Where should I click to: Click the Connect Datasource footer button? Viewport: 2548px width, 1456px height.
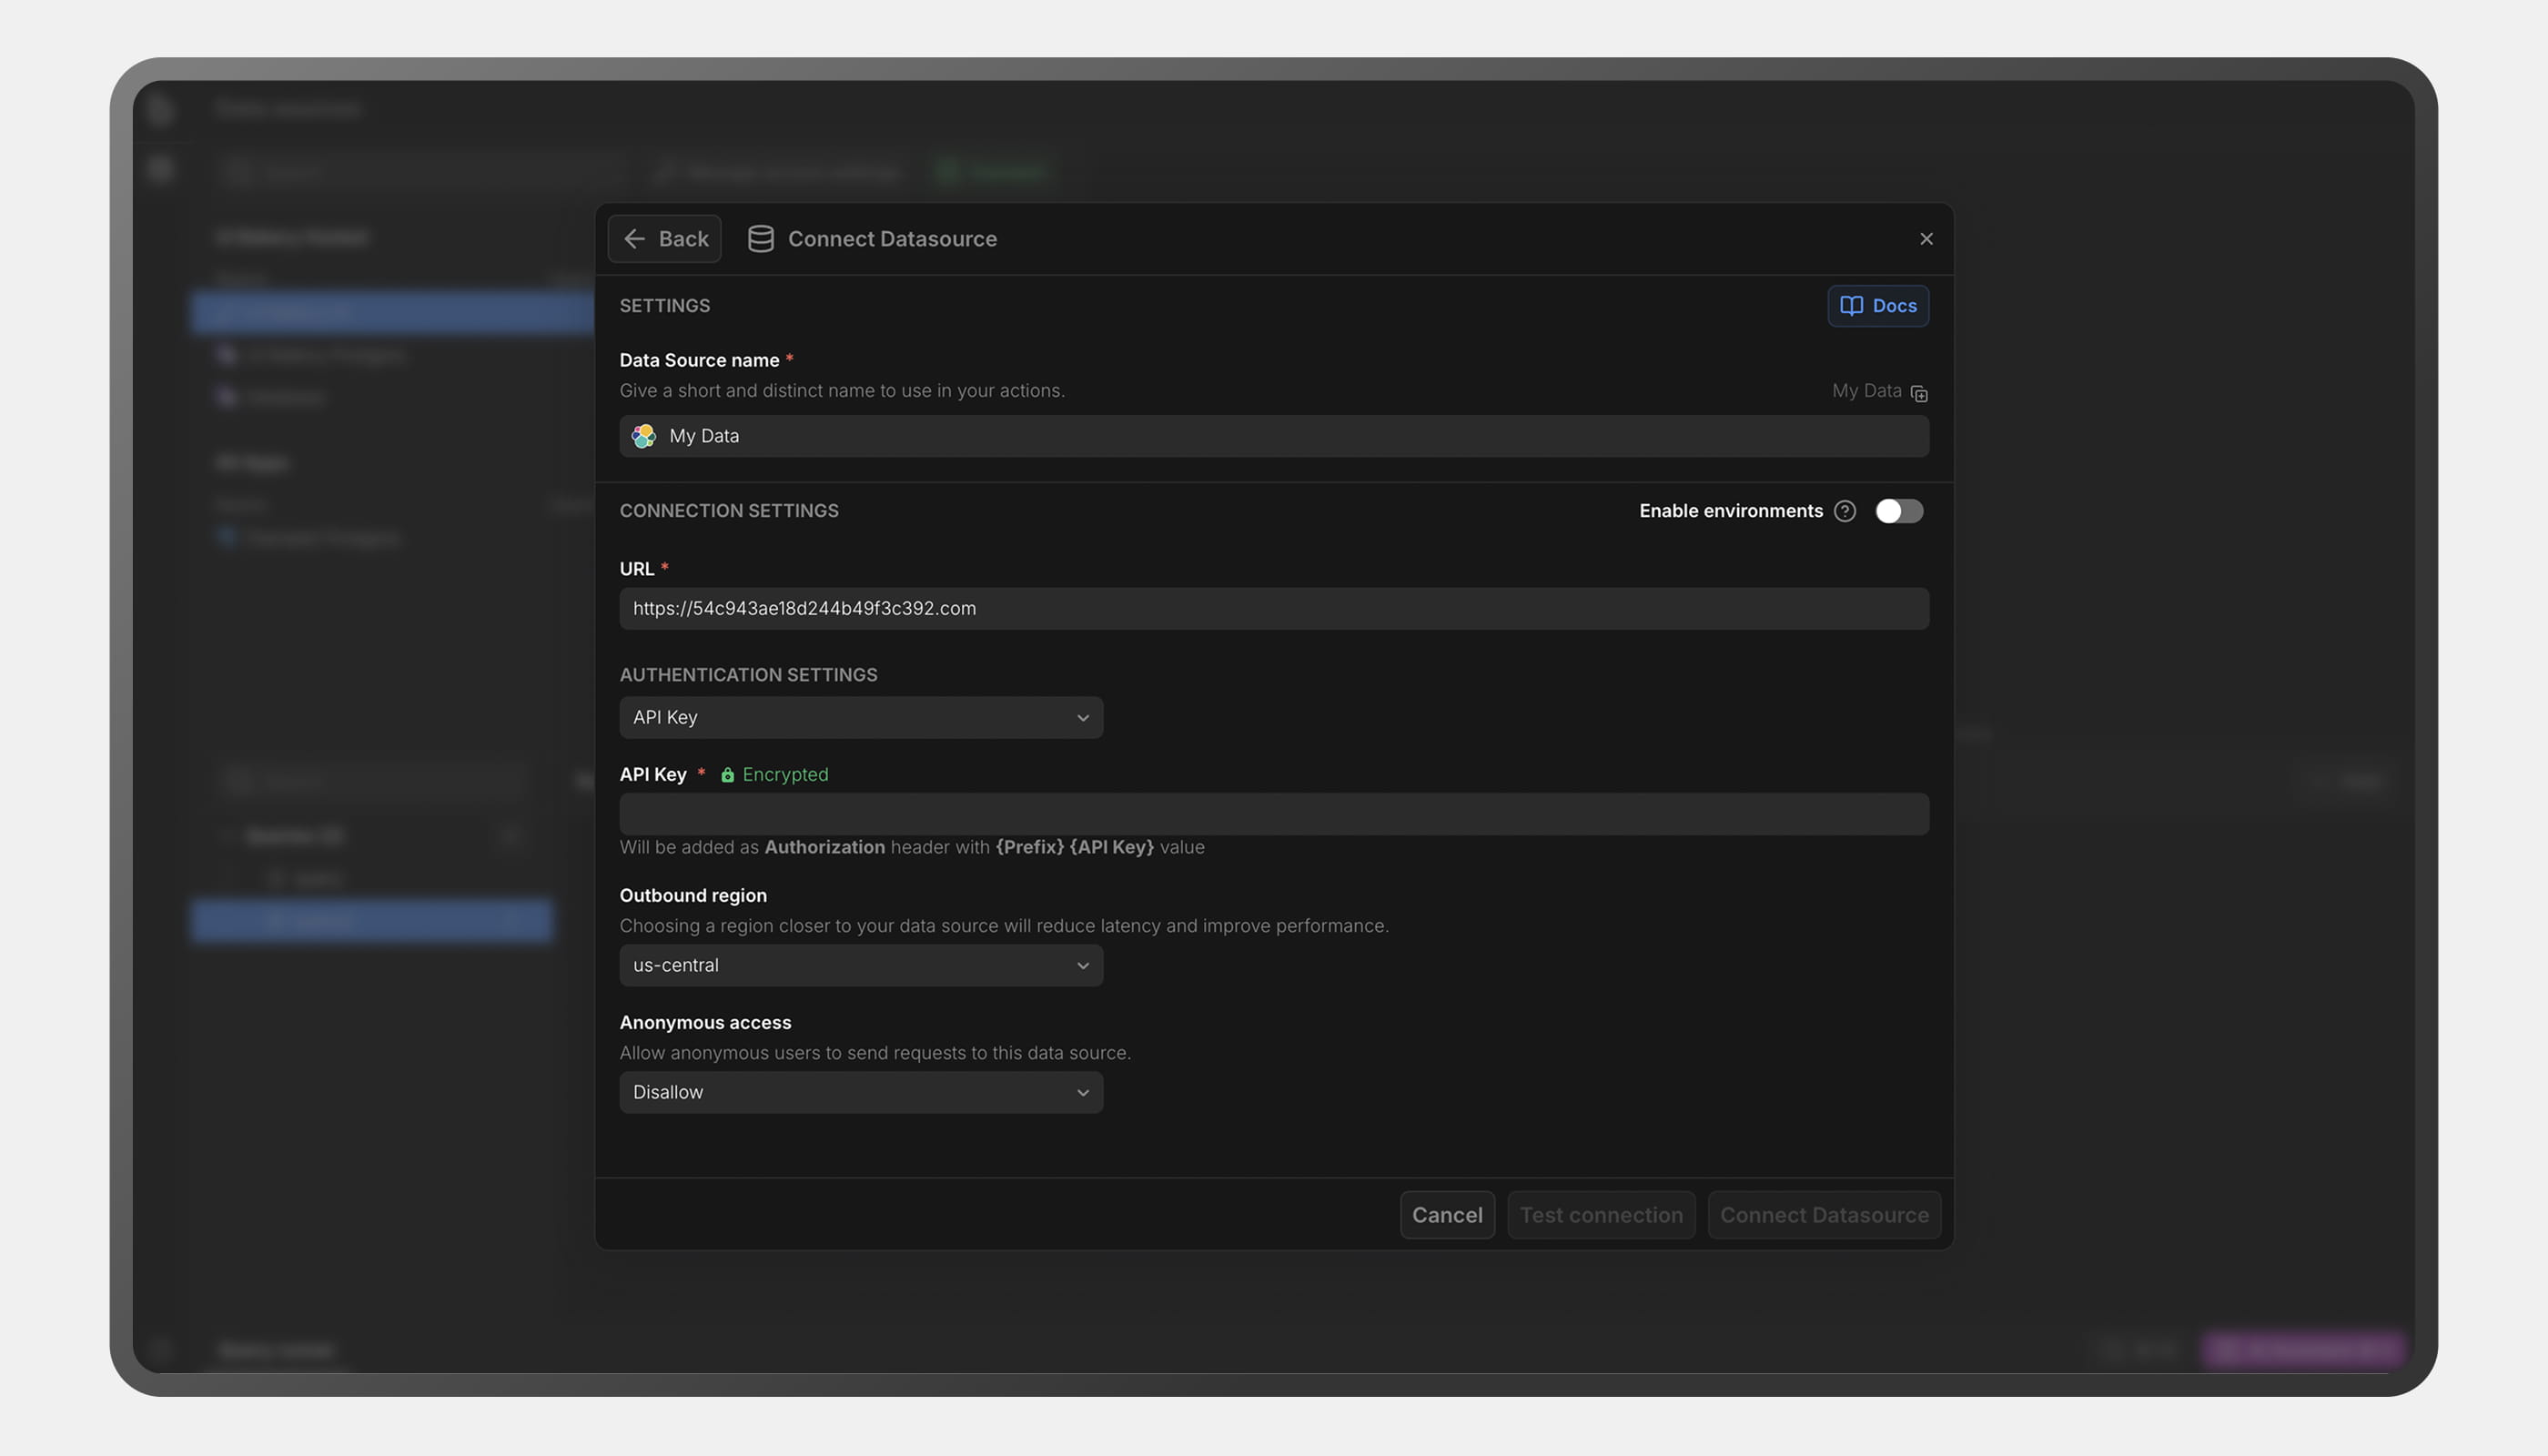[1824, 1215]
